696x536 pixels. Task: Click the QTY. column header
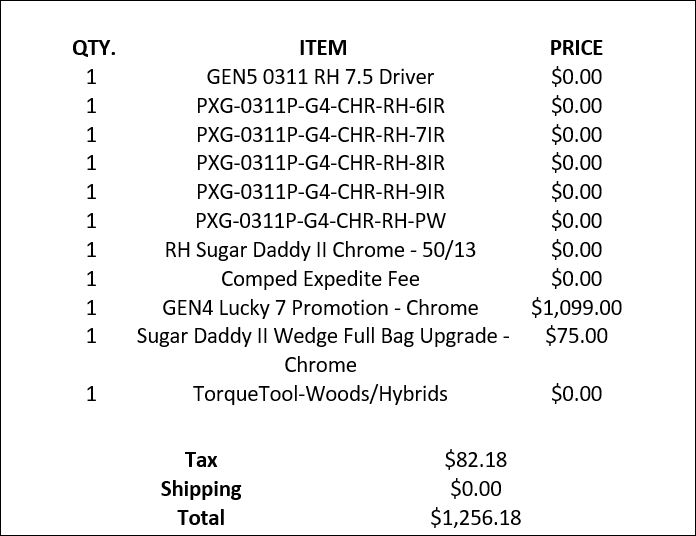[94, 47]
